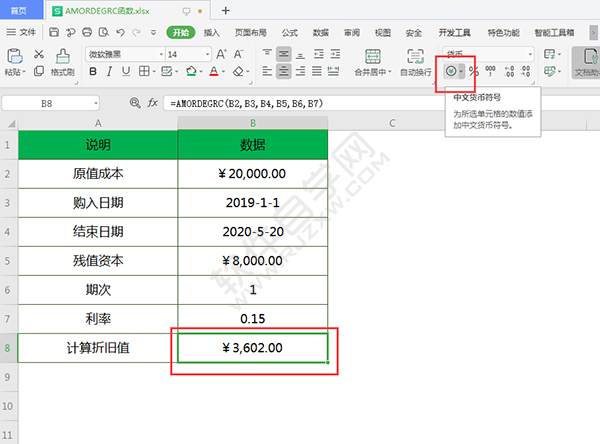
Task: Align text left
Action: (267, 71)
